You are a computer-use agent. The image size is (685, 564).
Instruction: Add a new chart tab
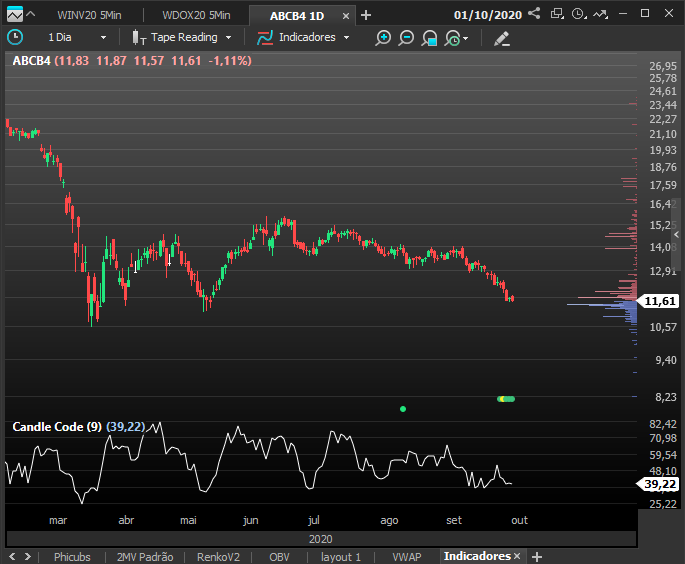tap(366, 16)
